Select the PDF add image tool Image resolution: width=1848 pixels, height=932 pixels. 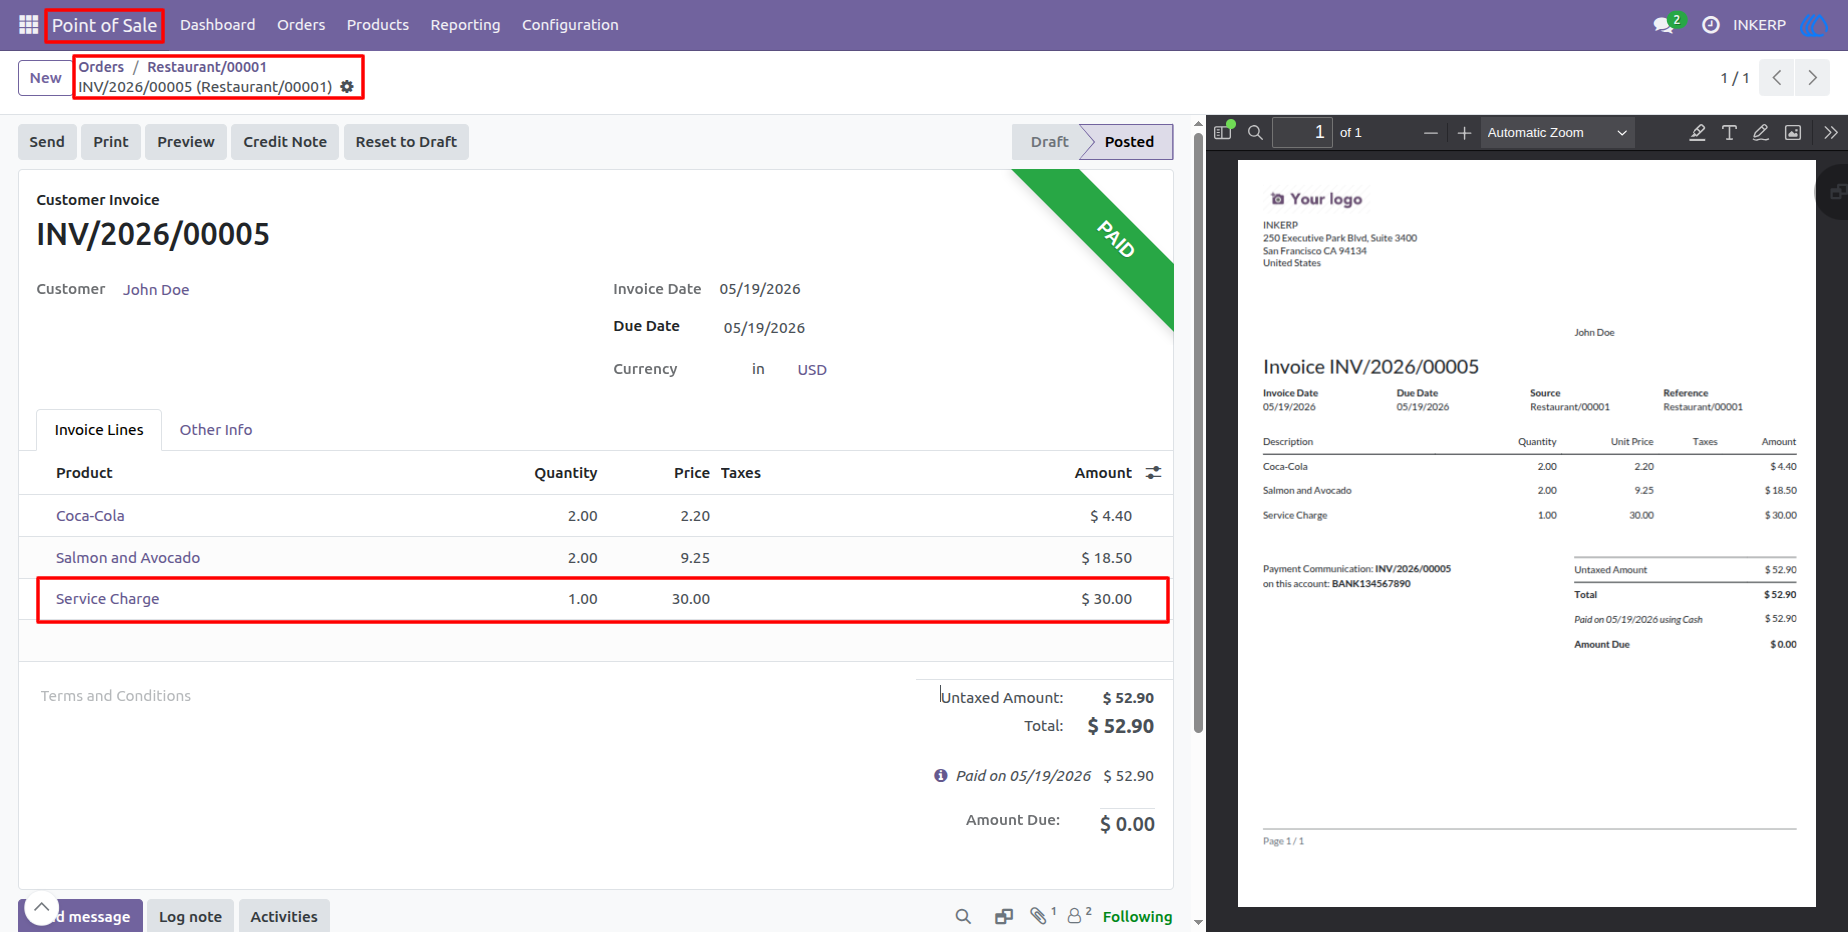coord(1793,132)
